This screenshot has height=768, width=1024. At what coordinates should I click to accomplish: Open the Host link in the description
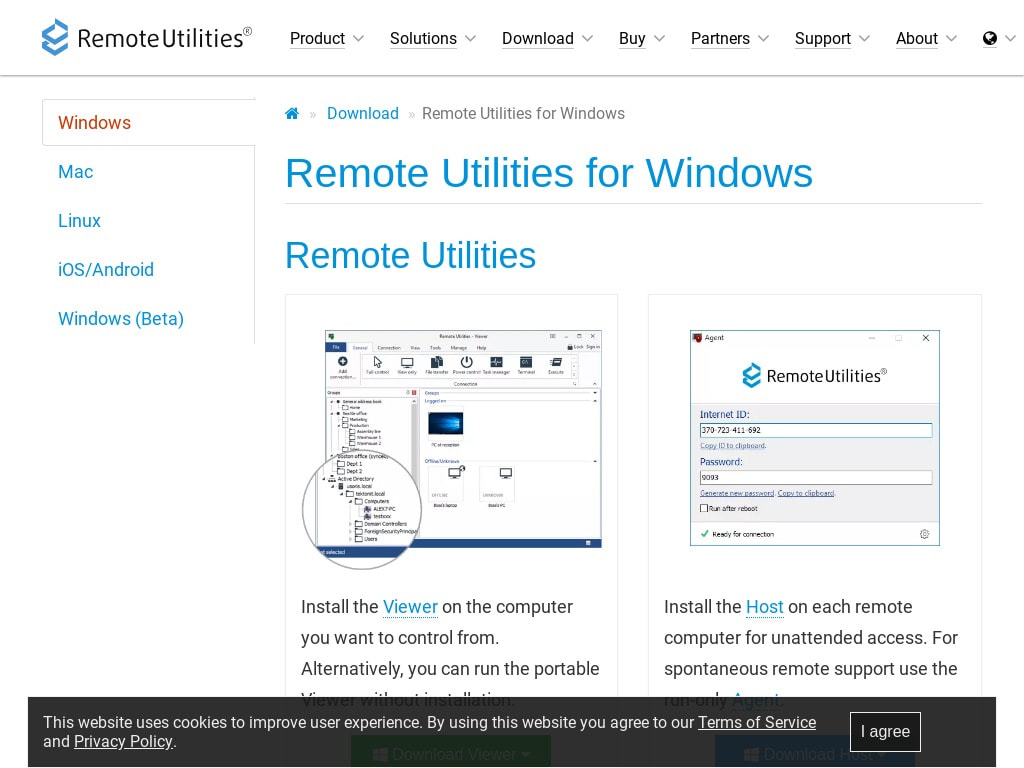point(764,607)
